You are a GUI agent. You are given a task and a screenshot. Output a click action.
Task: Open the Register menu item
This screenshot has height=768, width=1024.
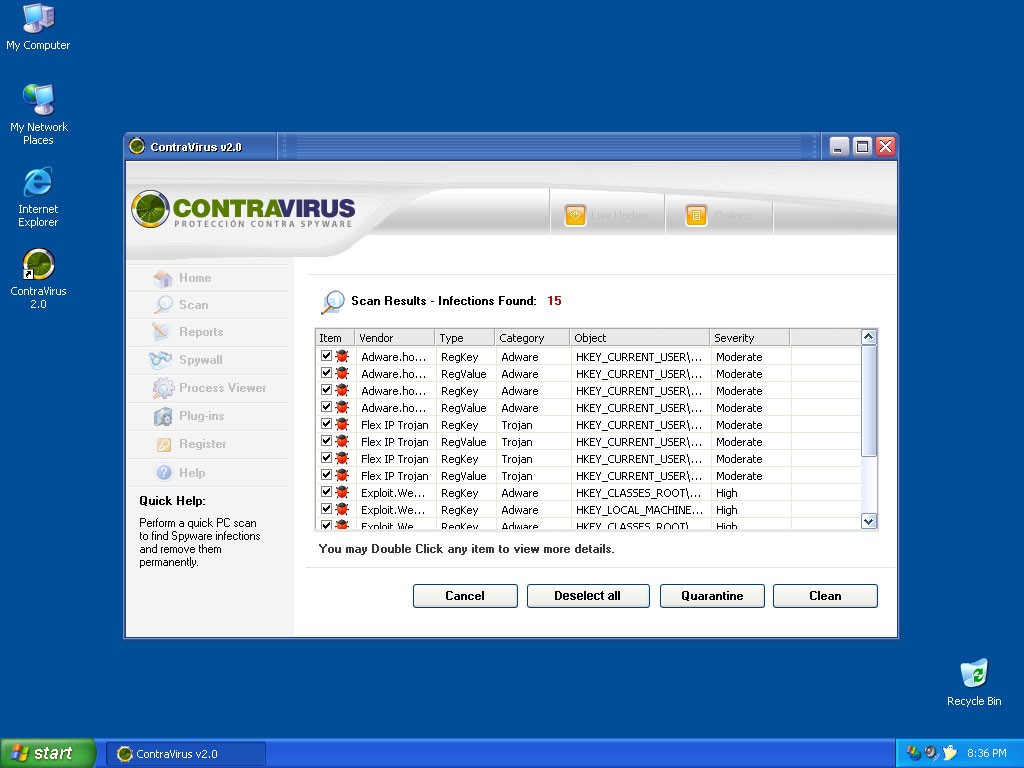[x=203, y=444]
